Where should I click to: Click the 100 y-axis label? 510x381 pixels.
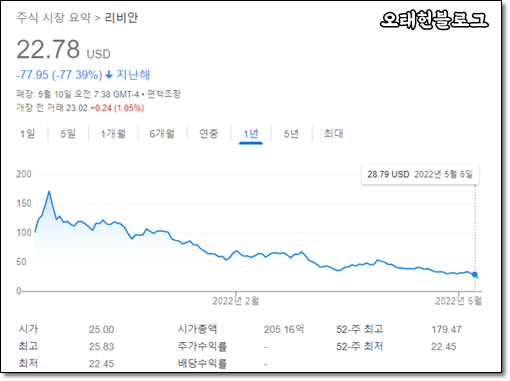(x=24, y=233)
